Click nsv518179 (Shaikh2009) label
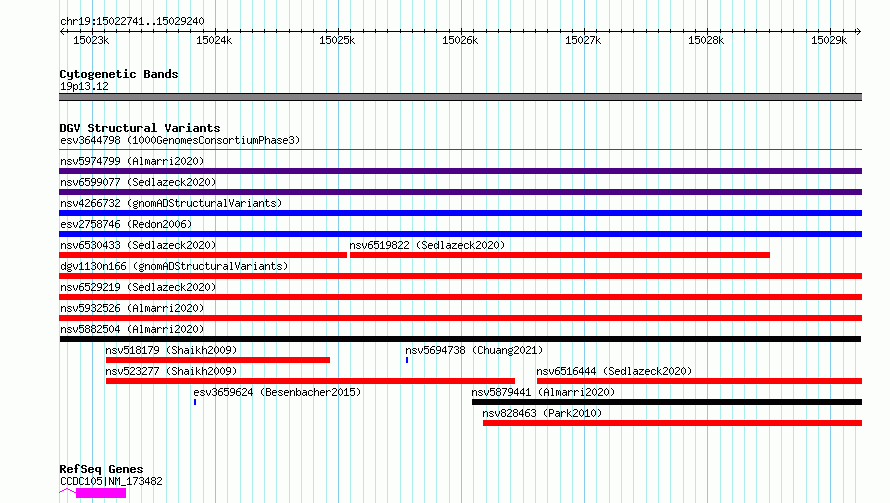The image size is (890, 503). [171, 350]
